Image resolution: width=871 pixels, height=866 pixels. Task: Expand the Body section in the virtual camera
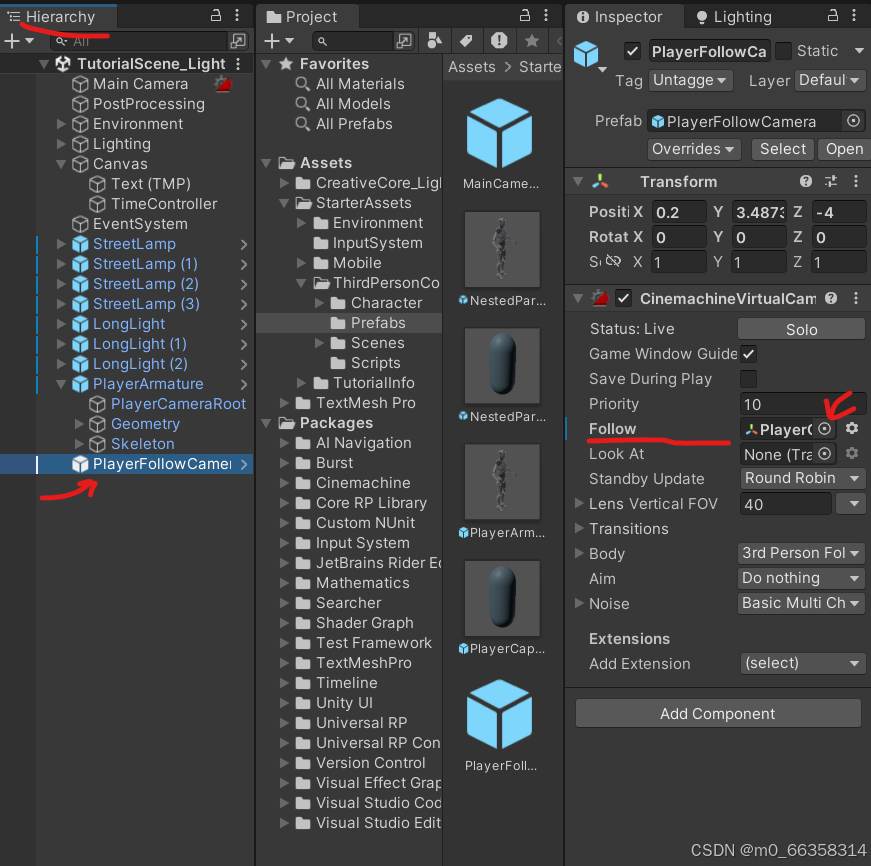pos(579,554)
